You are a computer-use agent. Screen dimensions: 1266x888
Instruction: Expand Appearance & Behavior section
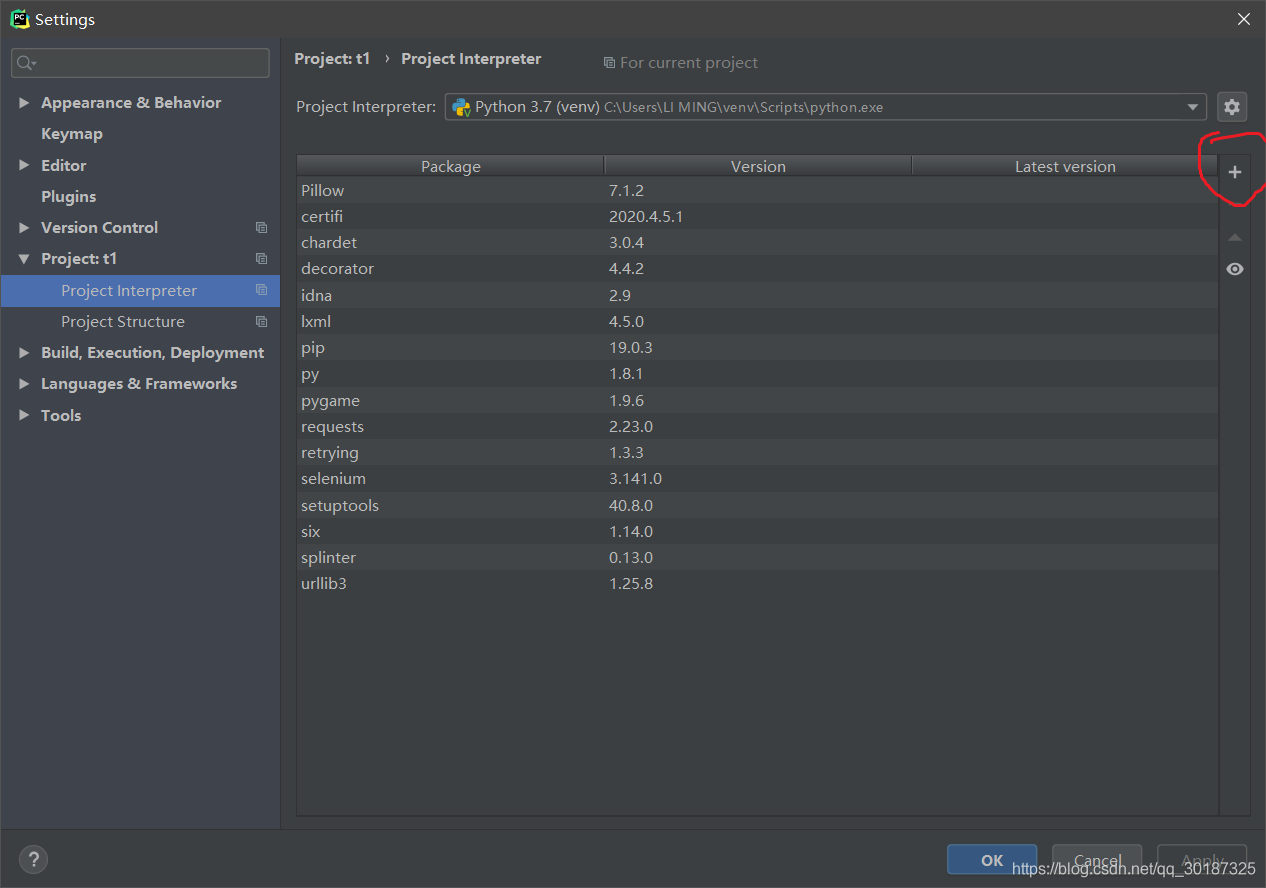click(x=24, y=103)
